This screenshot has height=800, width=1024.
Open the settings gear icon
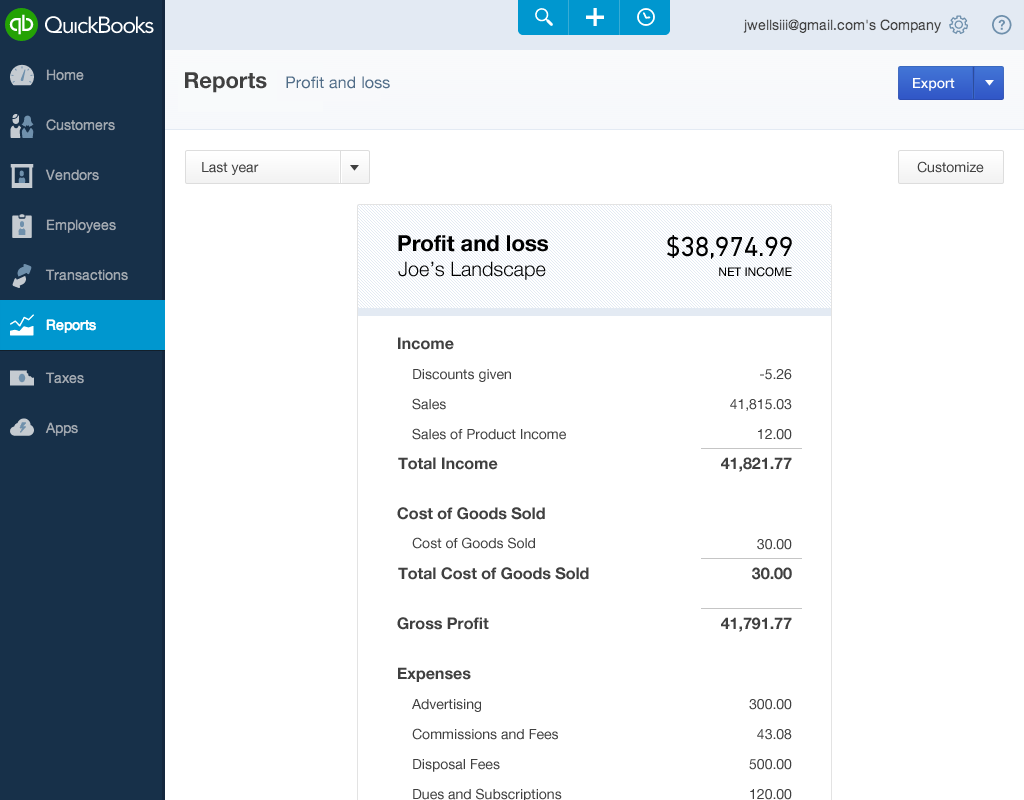pyautogui.click(x=959, y=25)
